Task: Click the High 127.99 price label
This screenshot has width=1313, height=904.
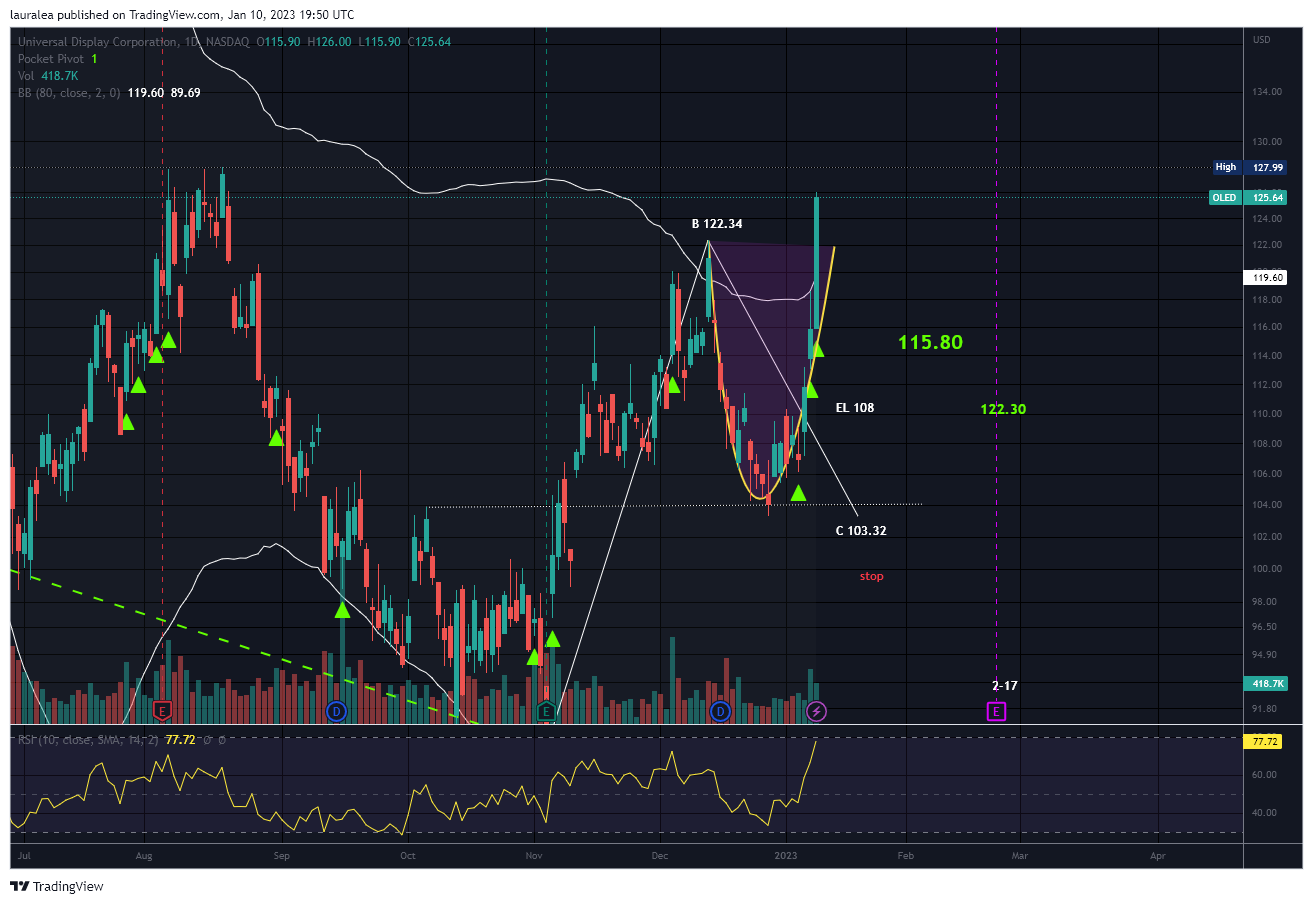Action: click(1250, 167)
